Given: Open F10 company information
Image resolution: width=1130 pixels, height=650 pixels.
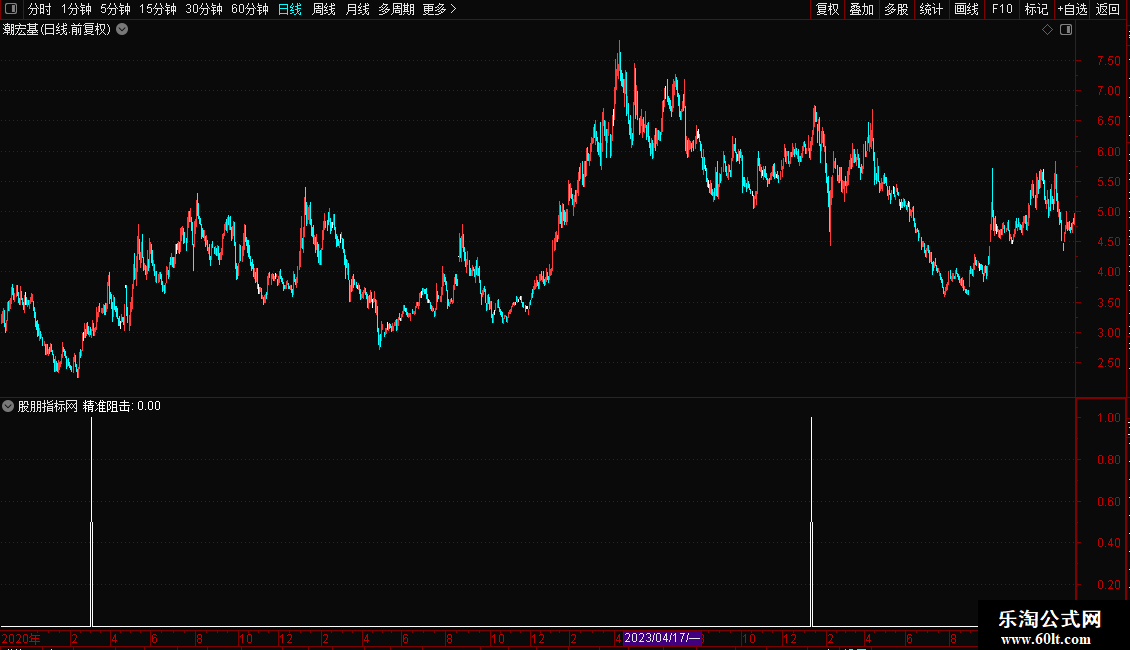Looking at the screenshot, I should coord(1002,9).
